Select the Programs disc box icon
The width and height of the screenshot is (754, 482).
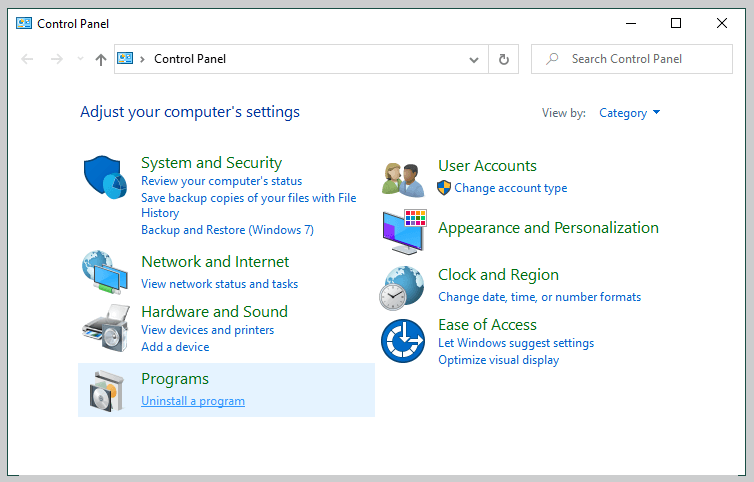[106, 391]
